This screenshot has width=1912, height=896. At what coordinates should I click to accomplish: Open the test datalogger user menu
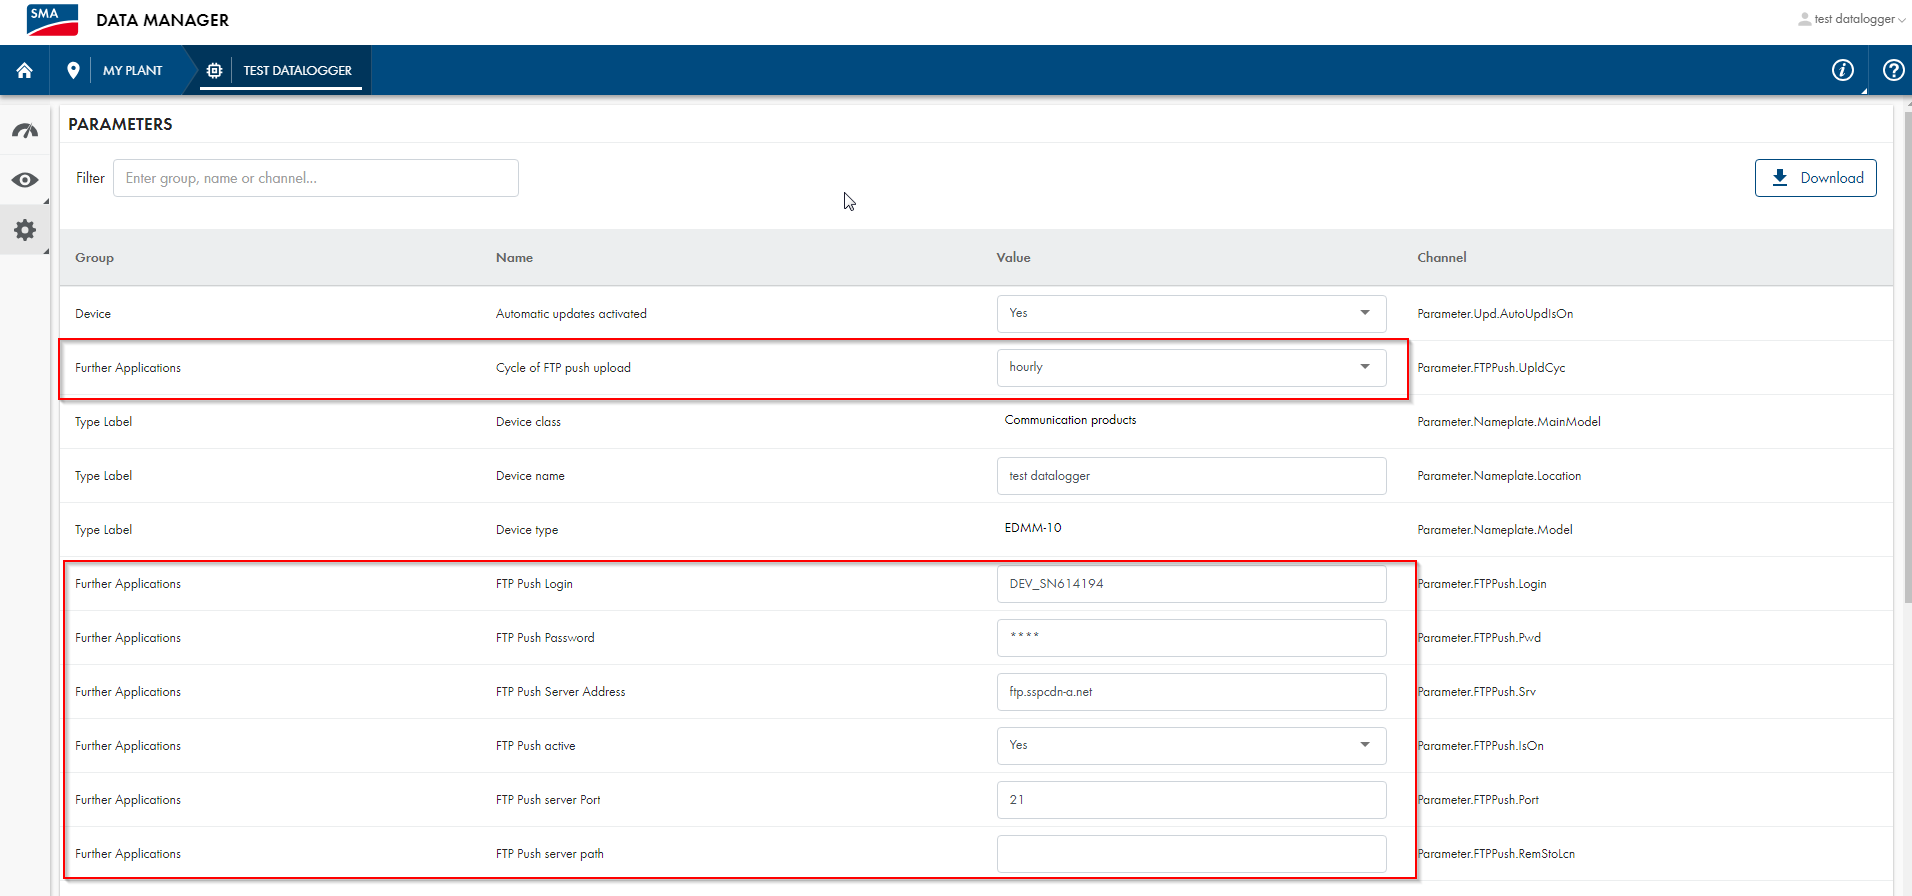(1852, 19)
